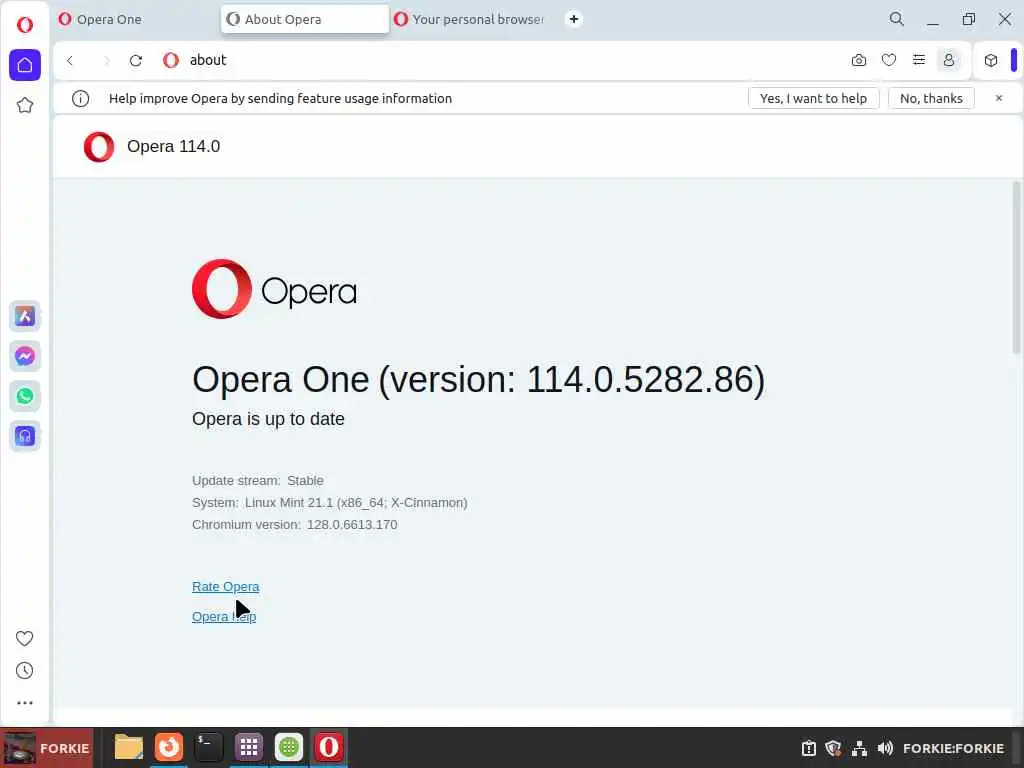Open the Player headphones icon in sidebar
The width and height of the screenshot is (1024, 768).
point(25,436)
